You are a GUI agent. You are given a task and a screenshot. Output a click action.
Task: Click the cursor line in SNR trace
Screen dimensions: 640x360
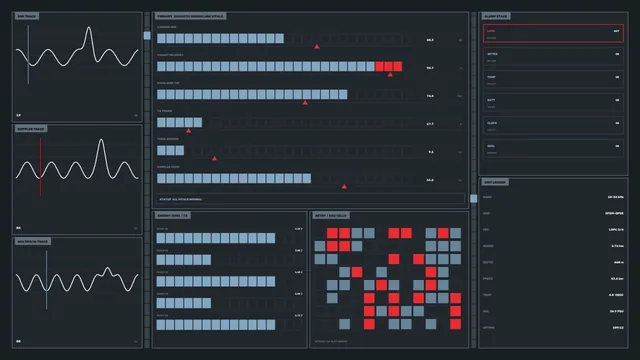coord(28,55)
